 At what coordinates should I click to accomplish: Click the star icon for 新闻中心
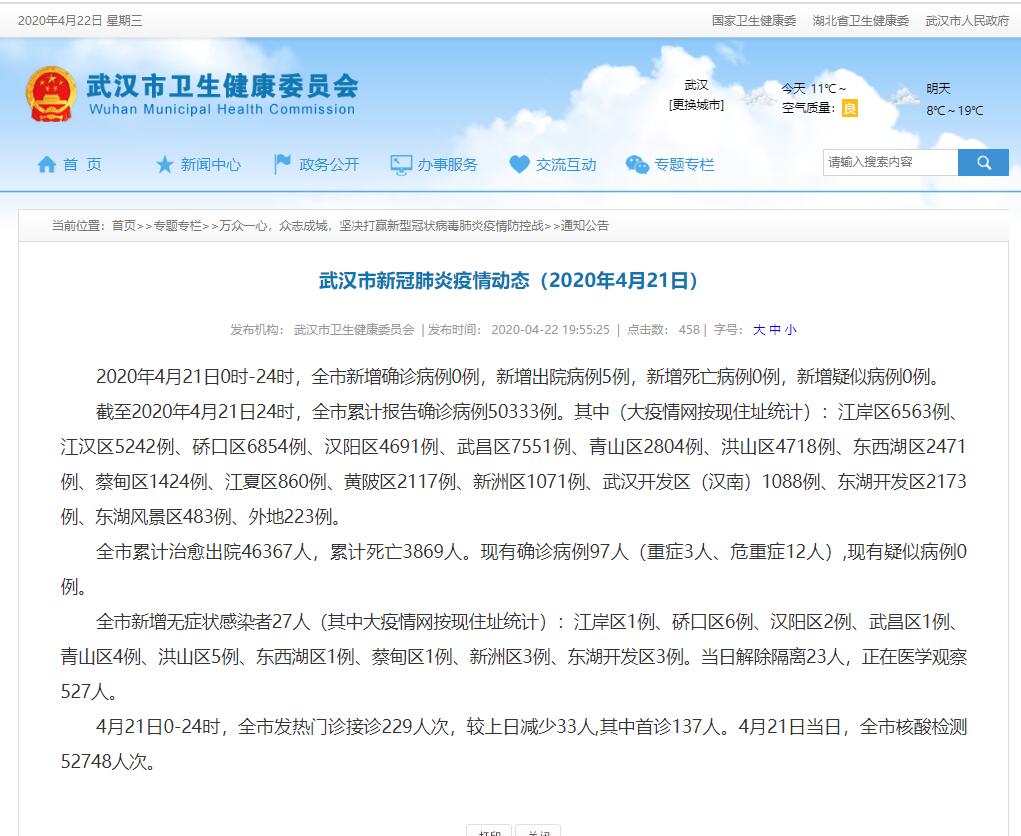point(164,165)
